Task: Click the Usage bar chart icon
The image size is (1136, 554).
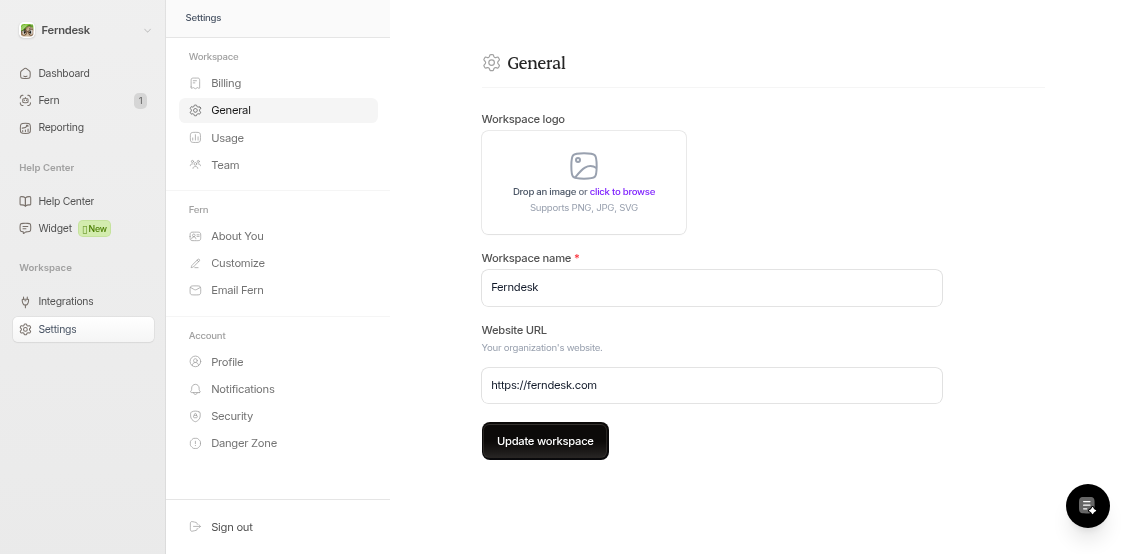Action: pos(195,138)
